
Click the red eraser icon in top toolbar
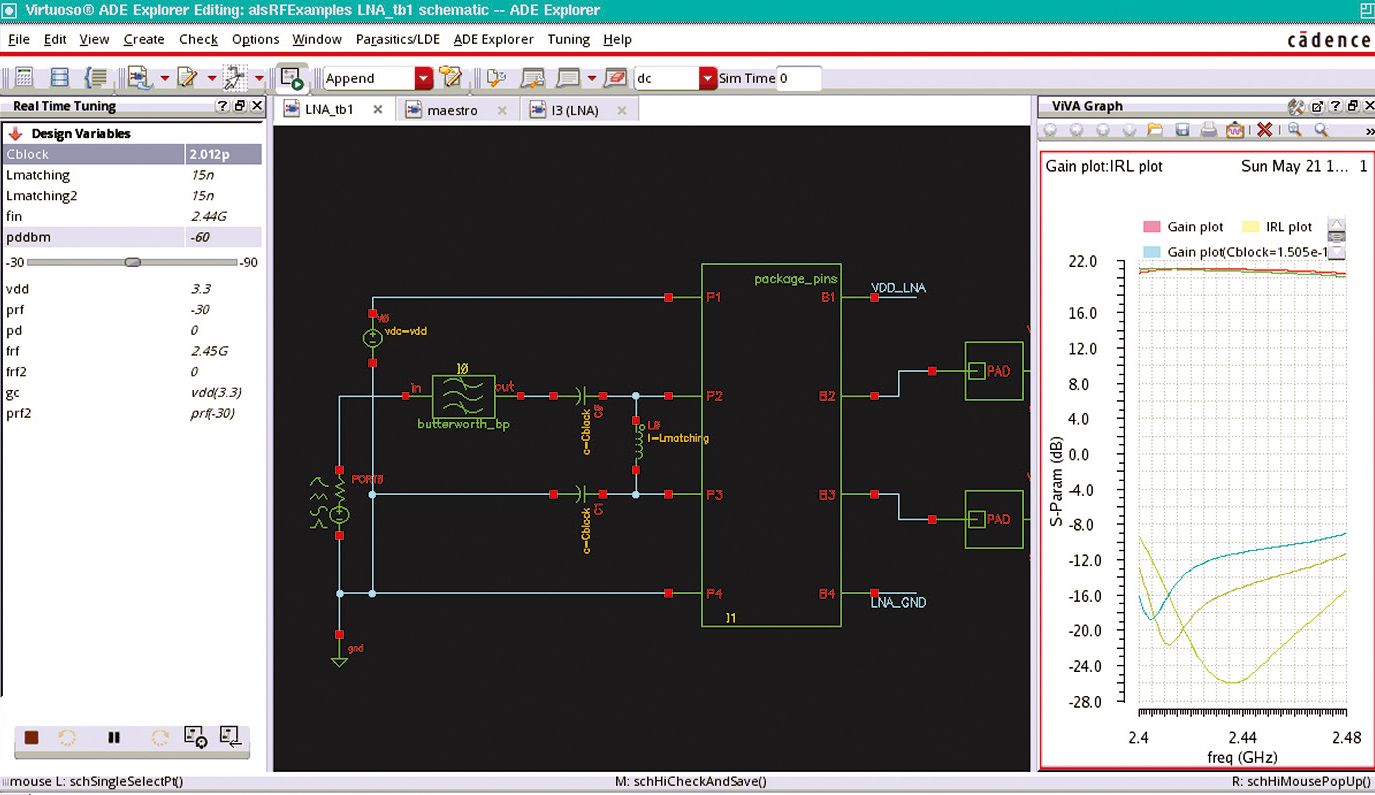[615, 78]
